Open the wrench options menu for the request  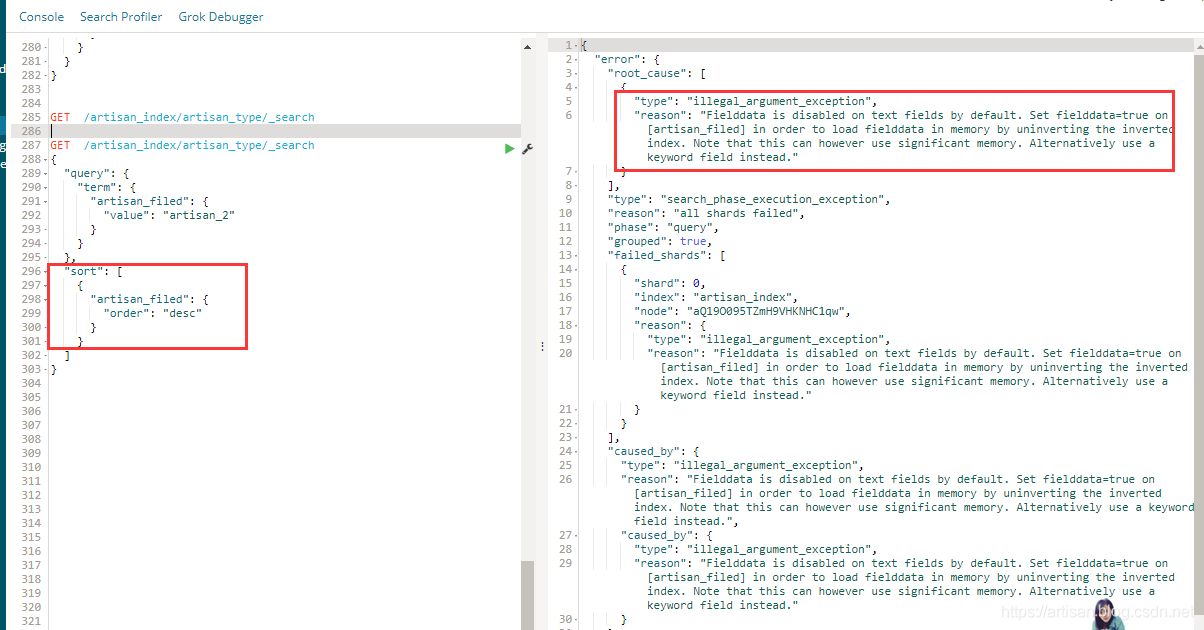(527, 148)
